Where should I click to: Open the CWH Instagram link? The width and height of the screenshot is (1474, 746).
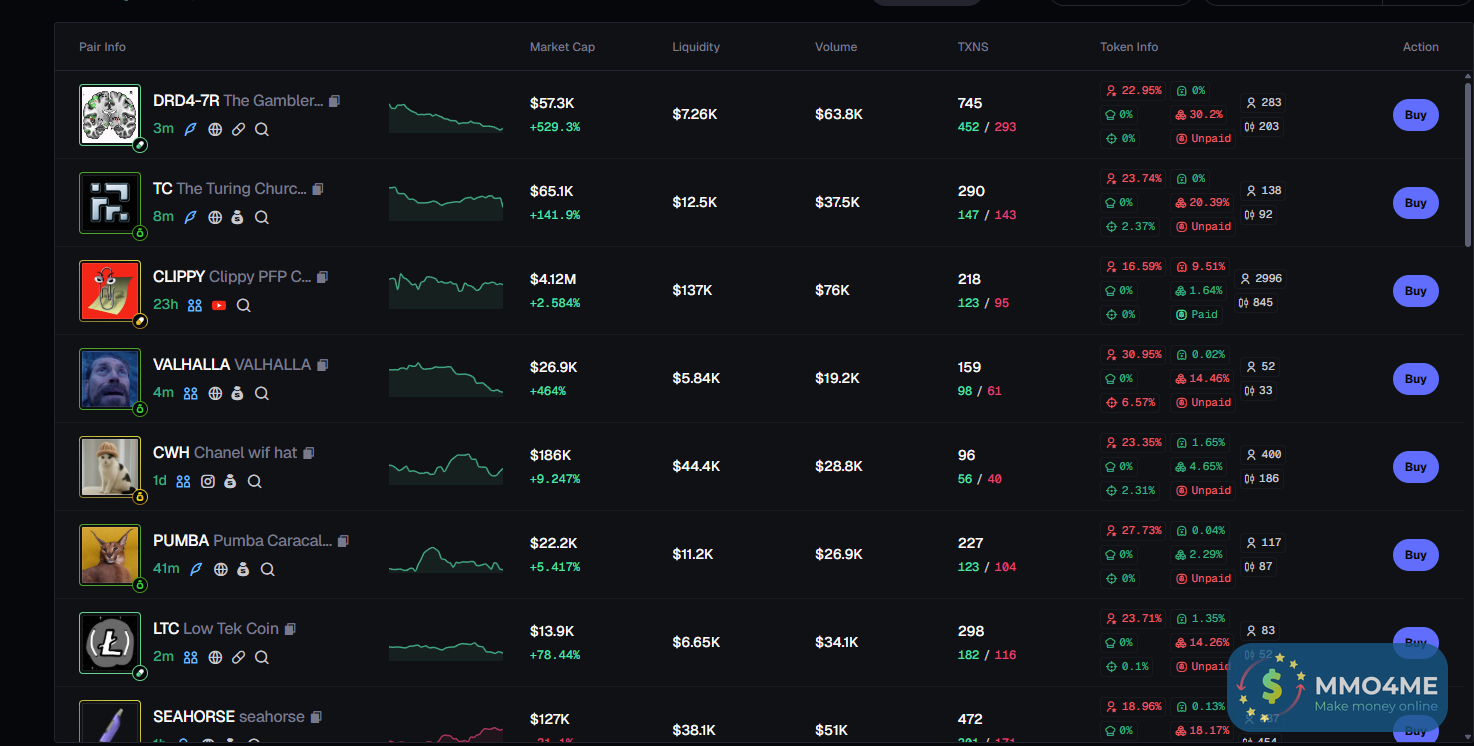pos(208,481)
